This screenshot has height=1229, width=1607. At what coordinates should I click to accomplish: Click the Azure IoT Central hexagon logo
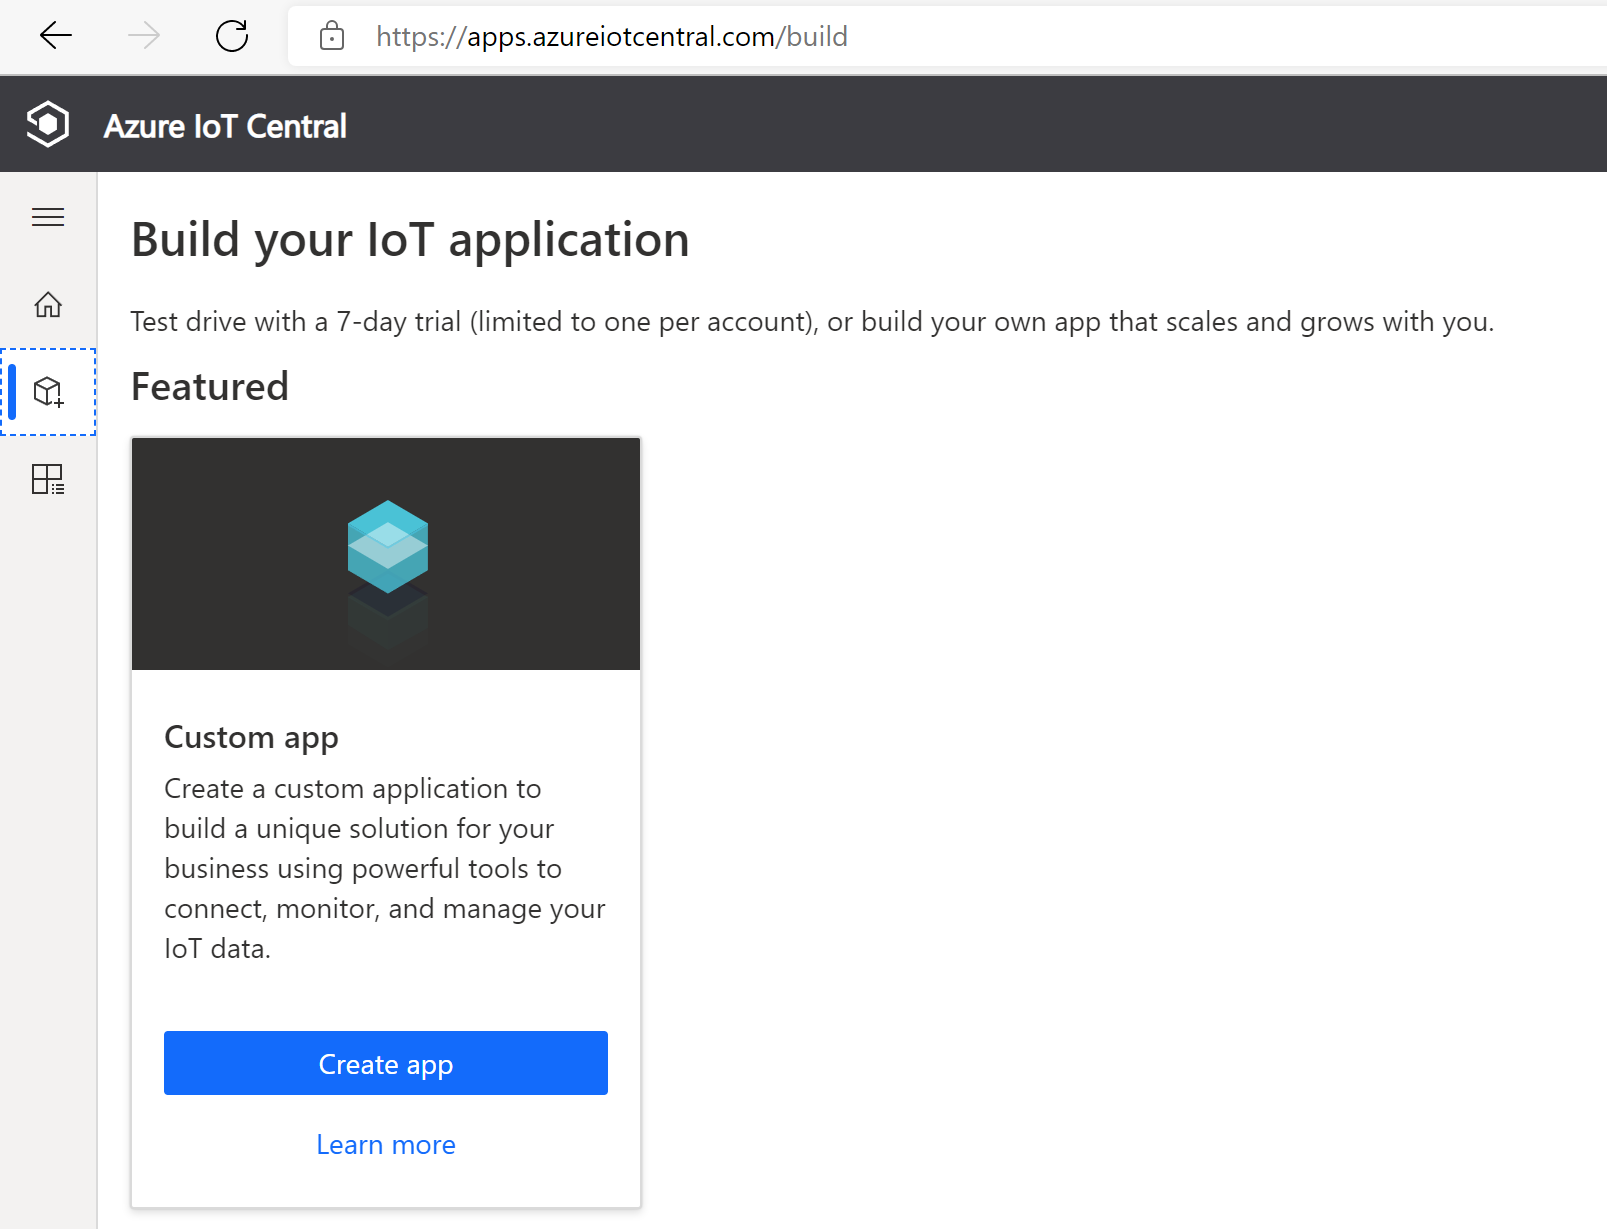(x=48, y=124)
